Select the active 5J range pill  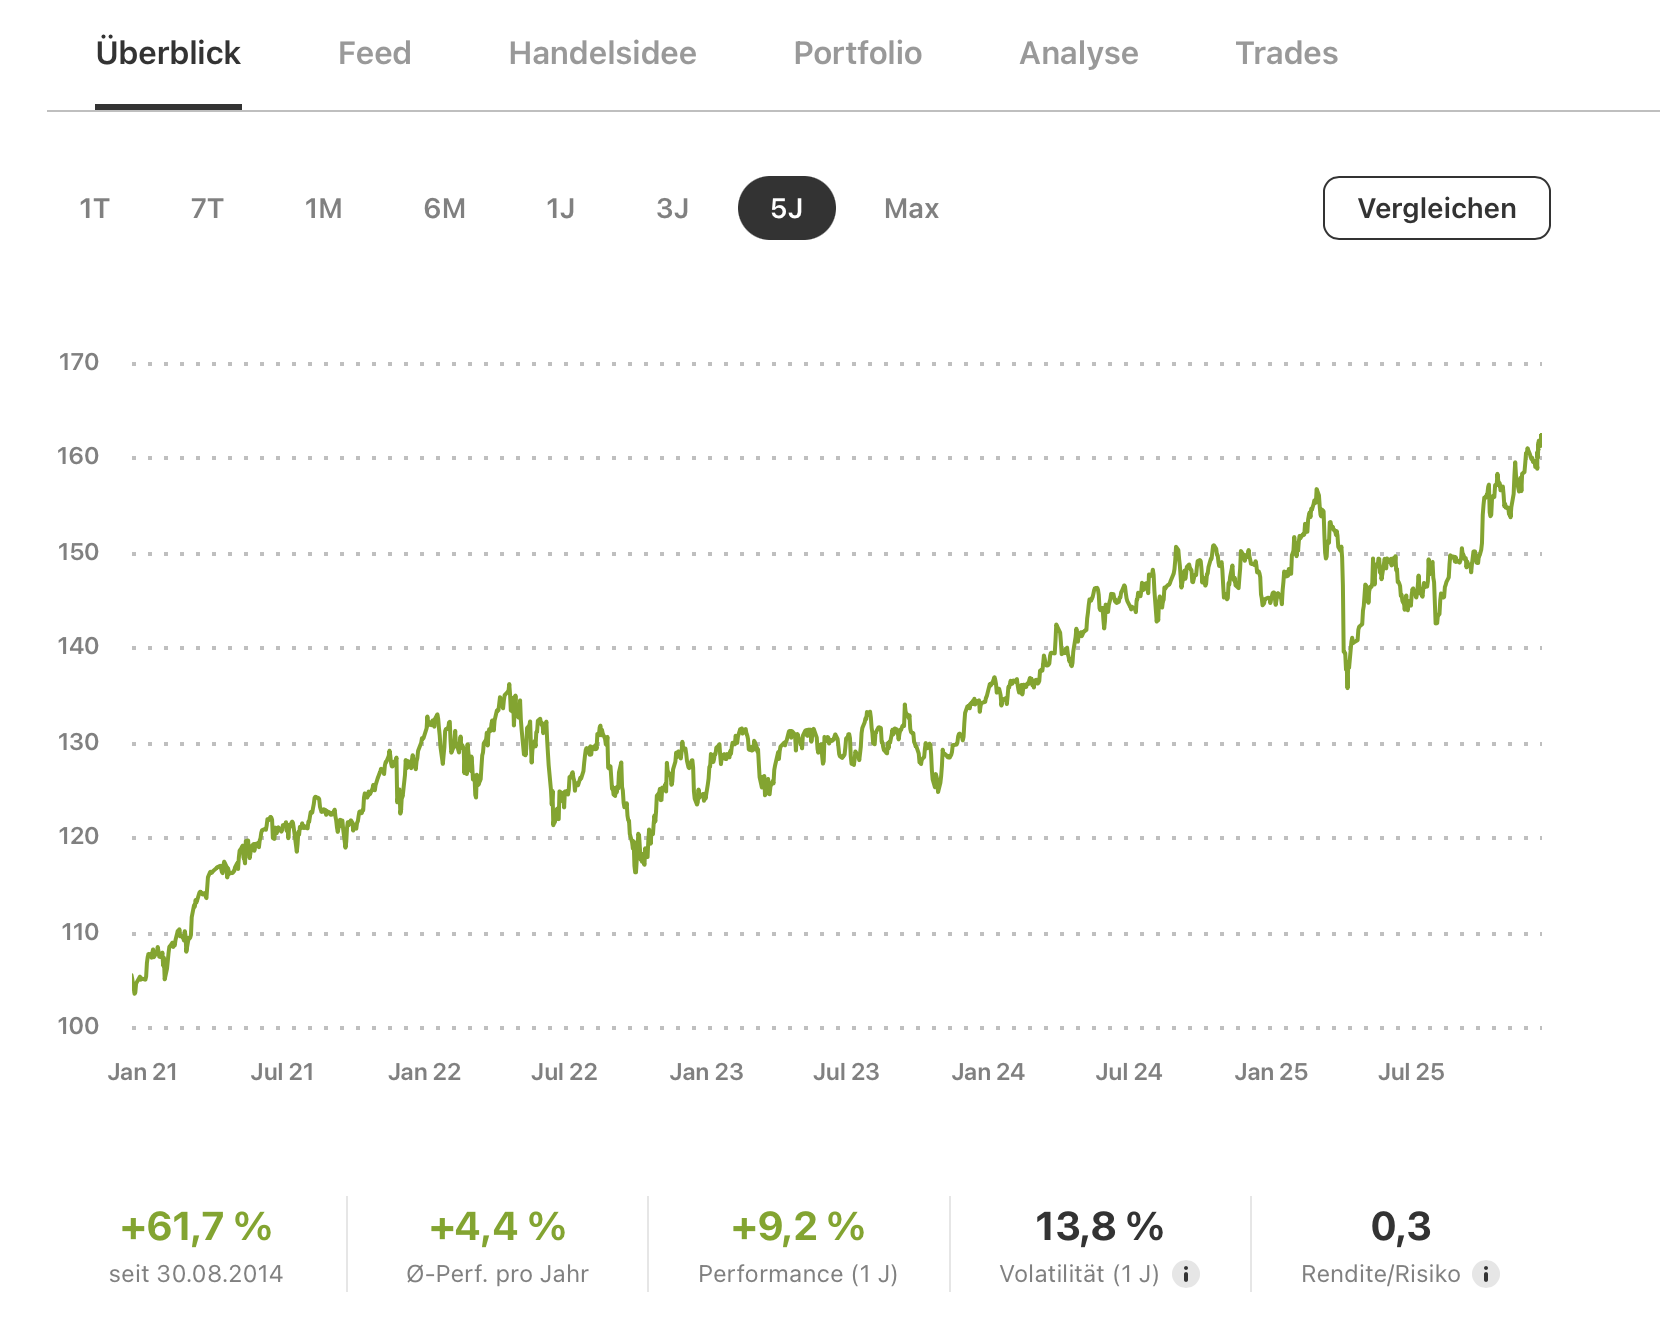pos(786,208)
